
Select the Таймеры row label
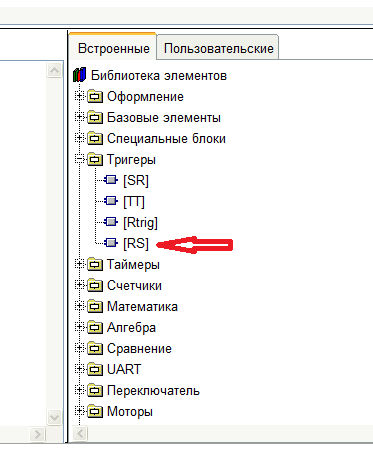pyautogui.click(x=133, y=265)
